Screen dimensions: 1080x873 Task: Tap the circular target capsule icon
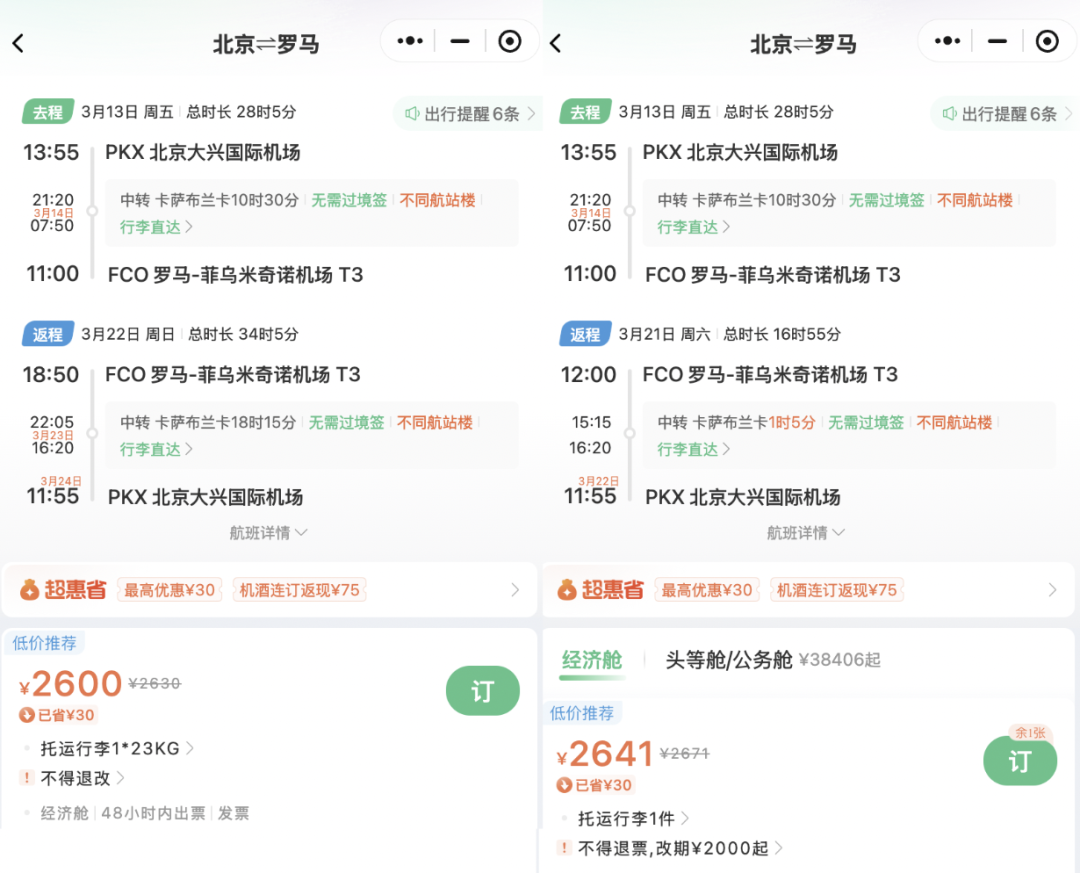pos(509,41)
